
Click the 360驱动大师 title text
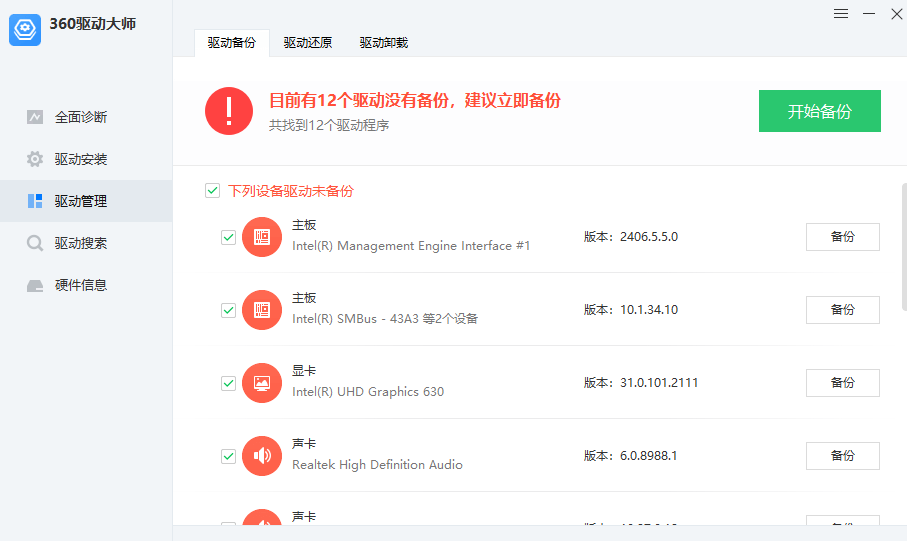(93, 24)
